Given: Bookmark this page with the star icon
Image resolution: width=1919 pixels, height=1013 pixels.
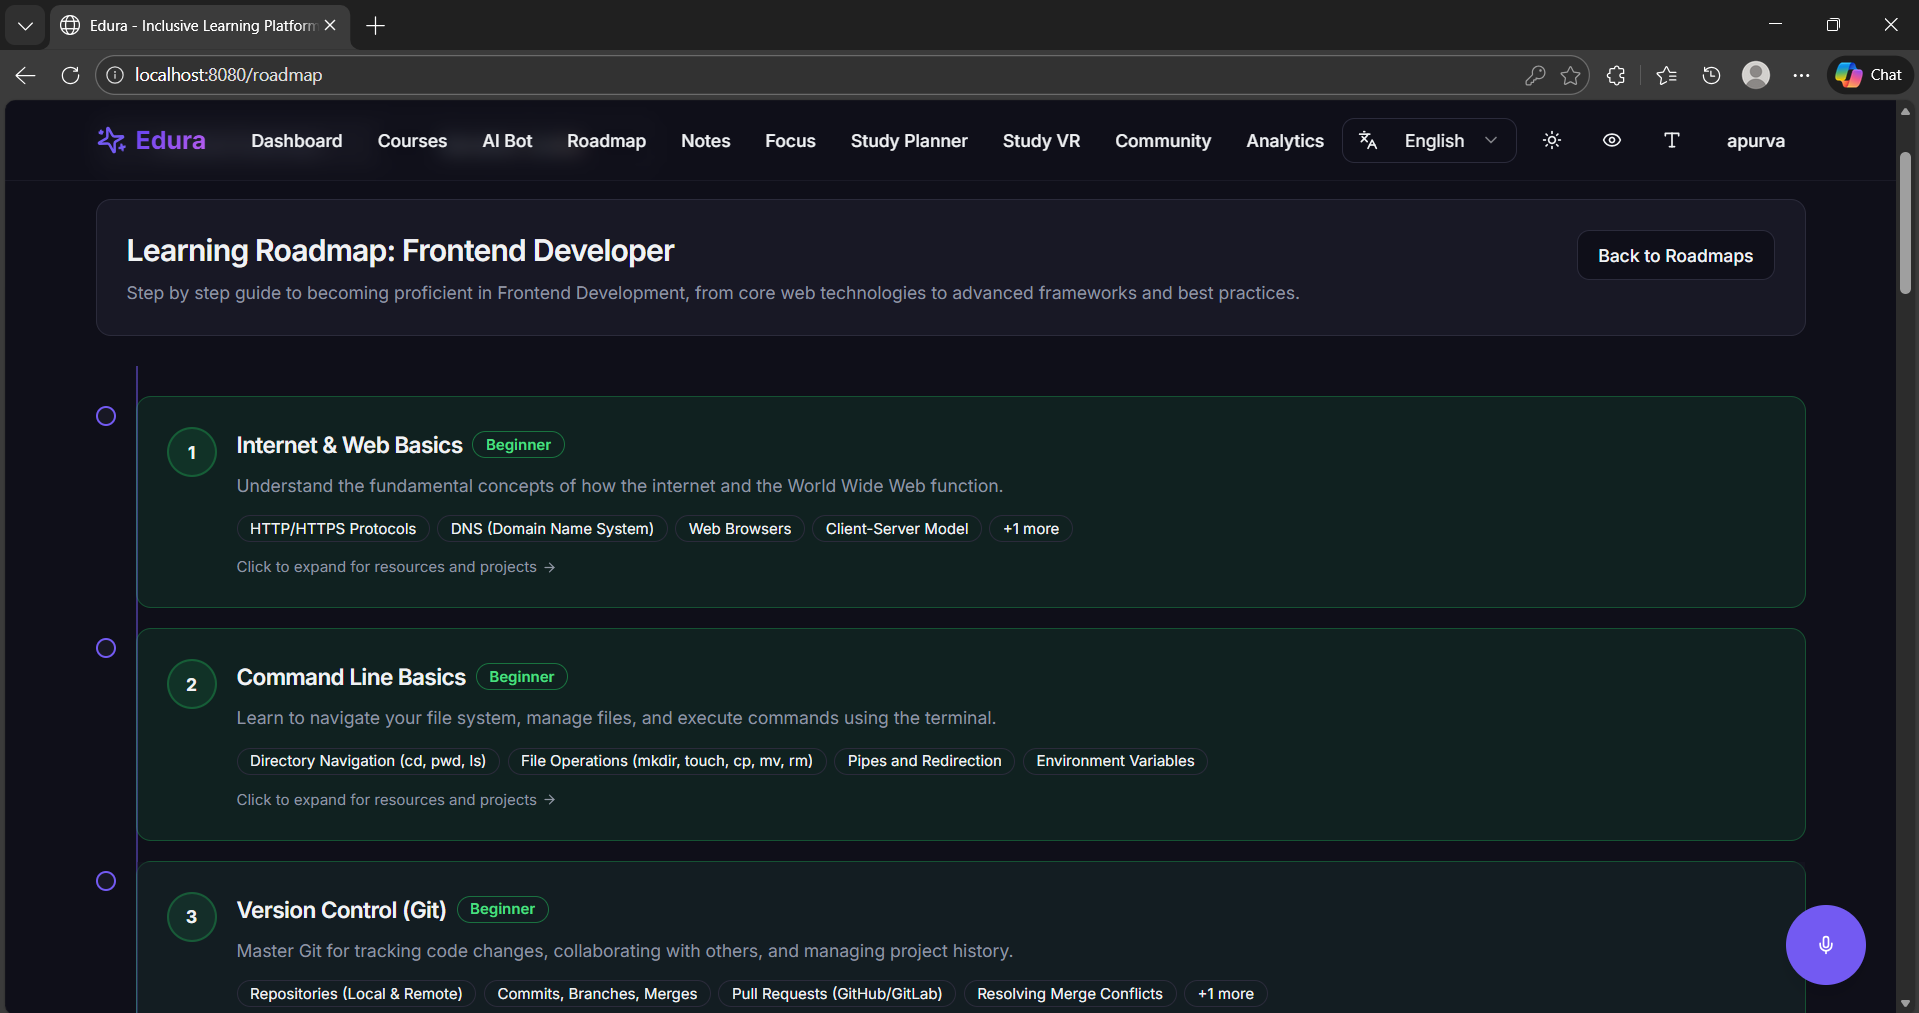Looking at the screenshot, I should (1571, 75).
